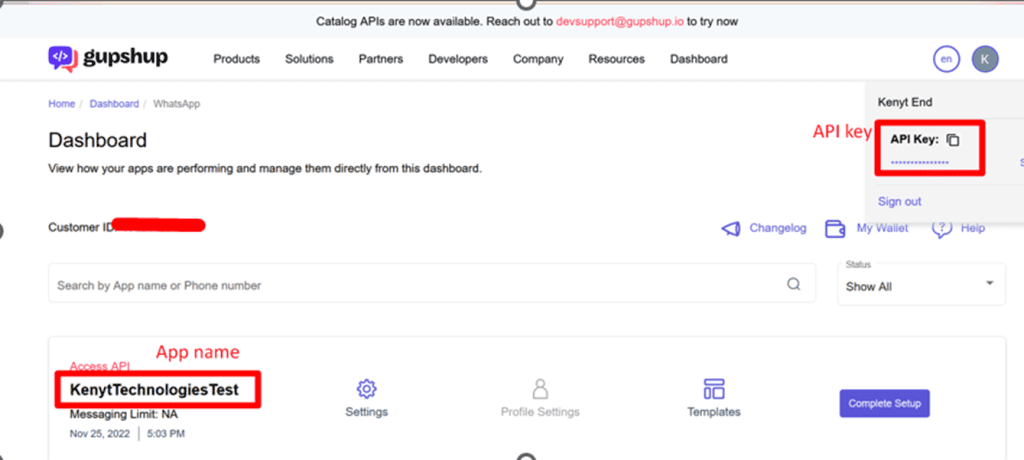Viewport: 1024px width, 460px height.
Task: Click the masked API key value
Action: coord(920,162)
